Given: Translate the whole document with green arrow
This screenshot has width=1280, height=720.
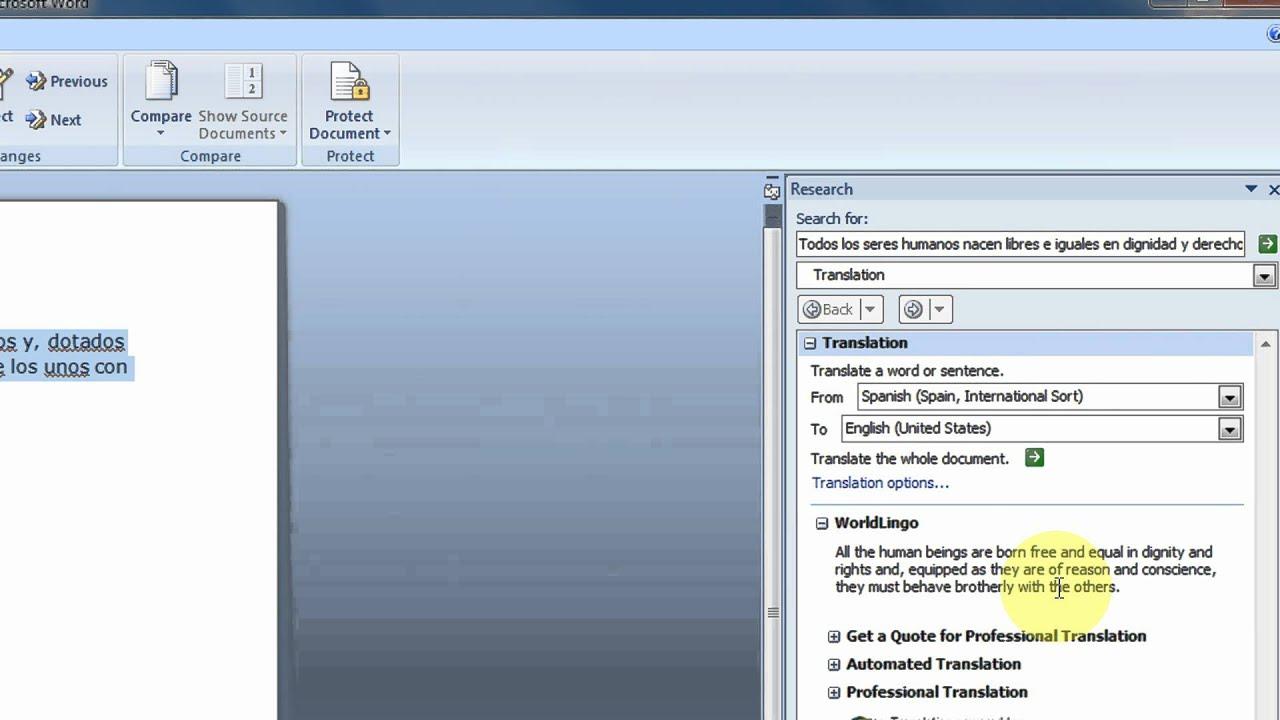Looking at the screenshot, I should [x=1034, y=458].
